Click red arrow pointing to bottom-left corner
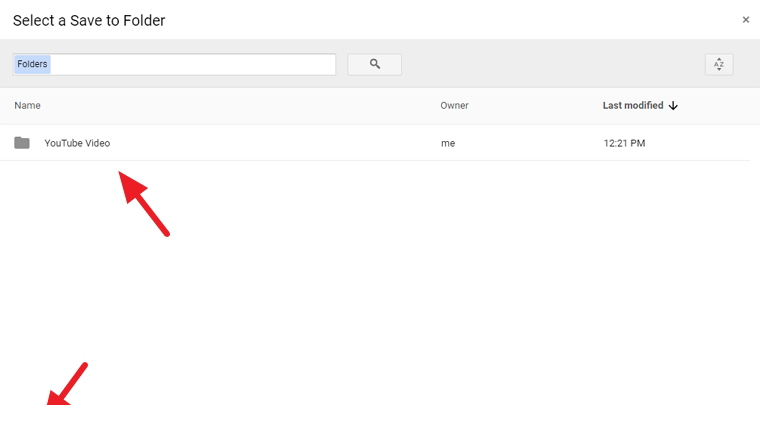The width and height of the screenshot is (760, 421). click(x=68, y=385)
